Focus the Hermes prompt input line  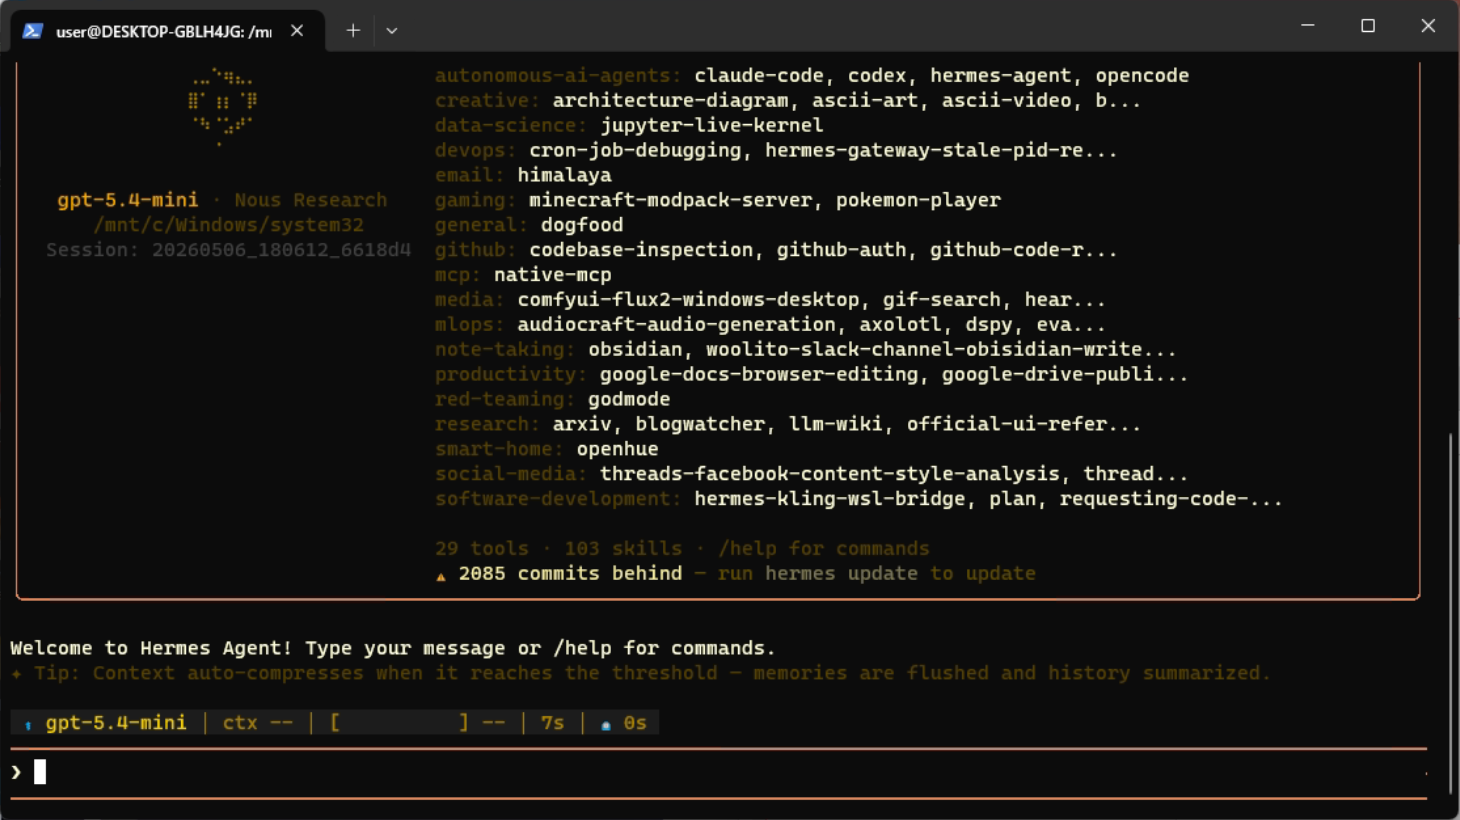coord(718,772)
